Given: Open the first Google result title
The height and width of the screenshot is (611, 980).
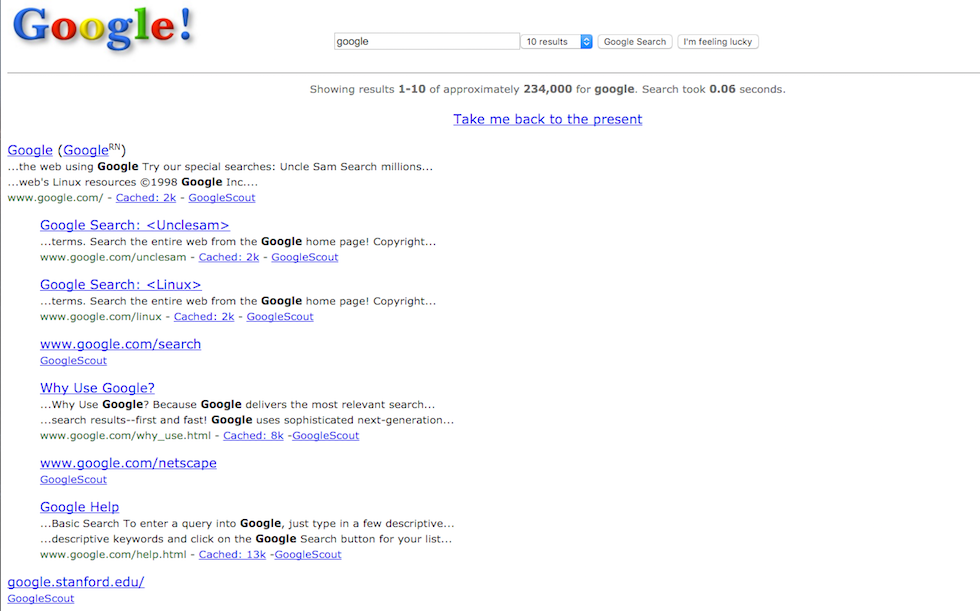Looking at the screenshot, I should (30, 150).
